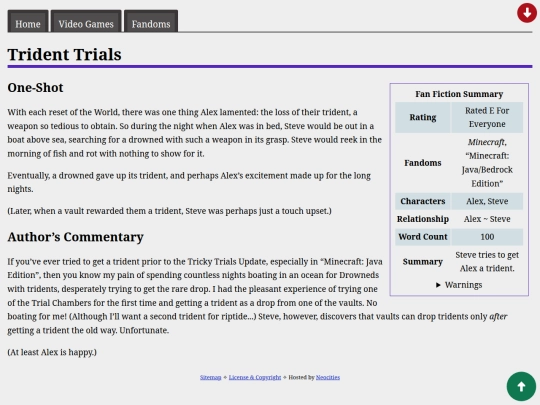Screen dimensions: 540x405
Task: Click the green scroll-to-top arrow icon
Action: click(521, 386)
